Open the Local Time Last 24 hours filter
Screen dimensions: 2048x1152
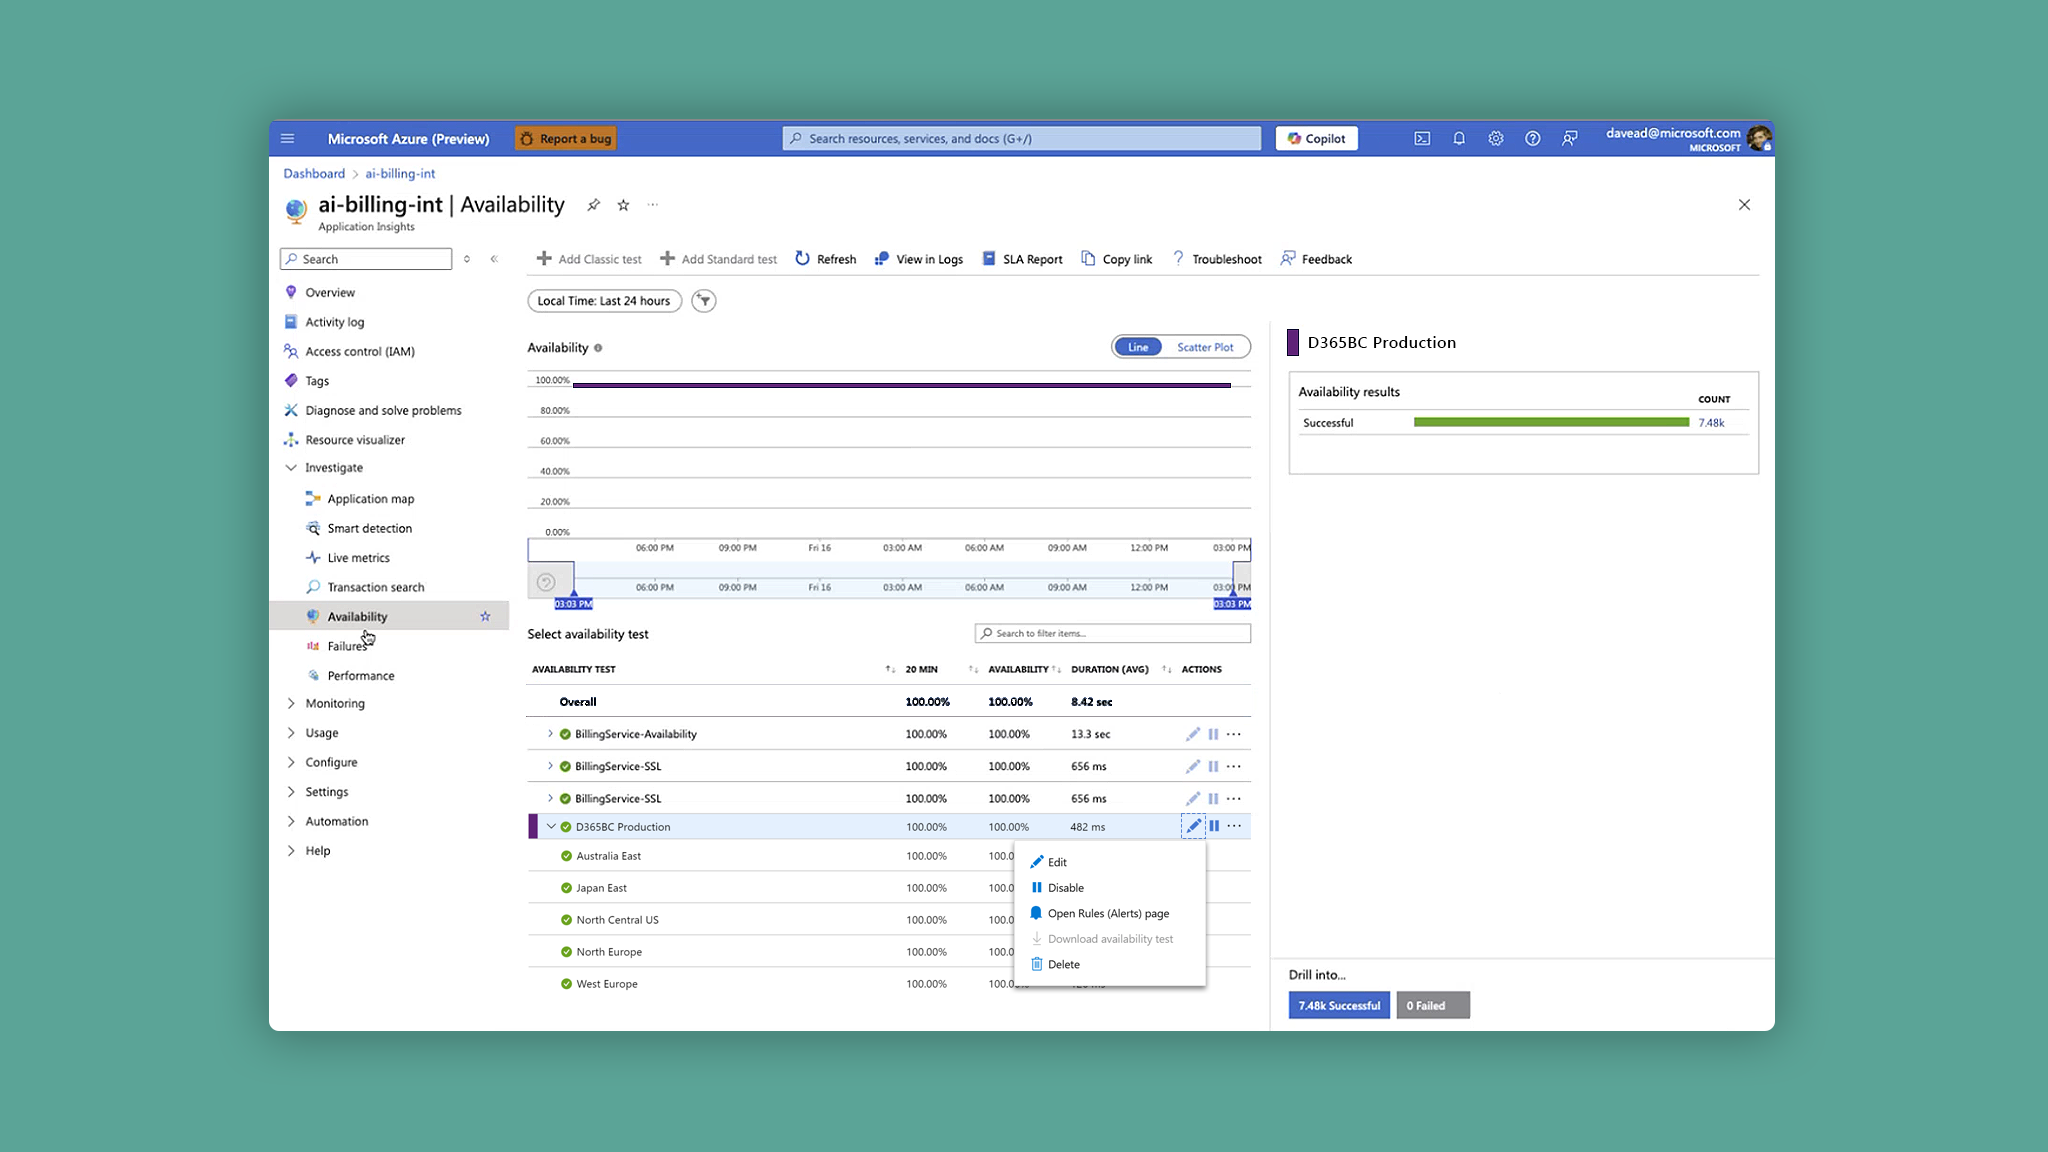click(604, 301)
